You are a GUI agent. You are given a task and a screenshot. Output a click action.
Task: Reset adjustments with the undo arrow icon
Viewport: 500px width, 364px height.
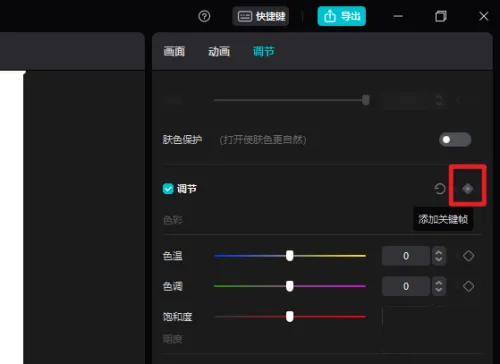coord(440,189)
